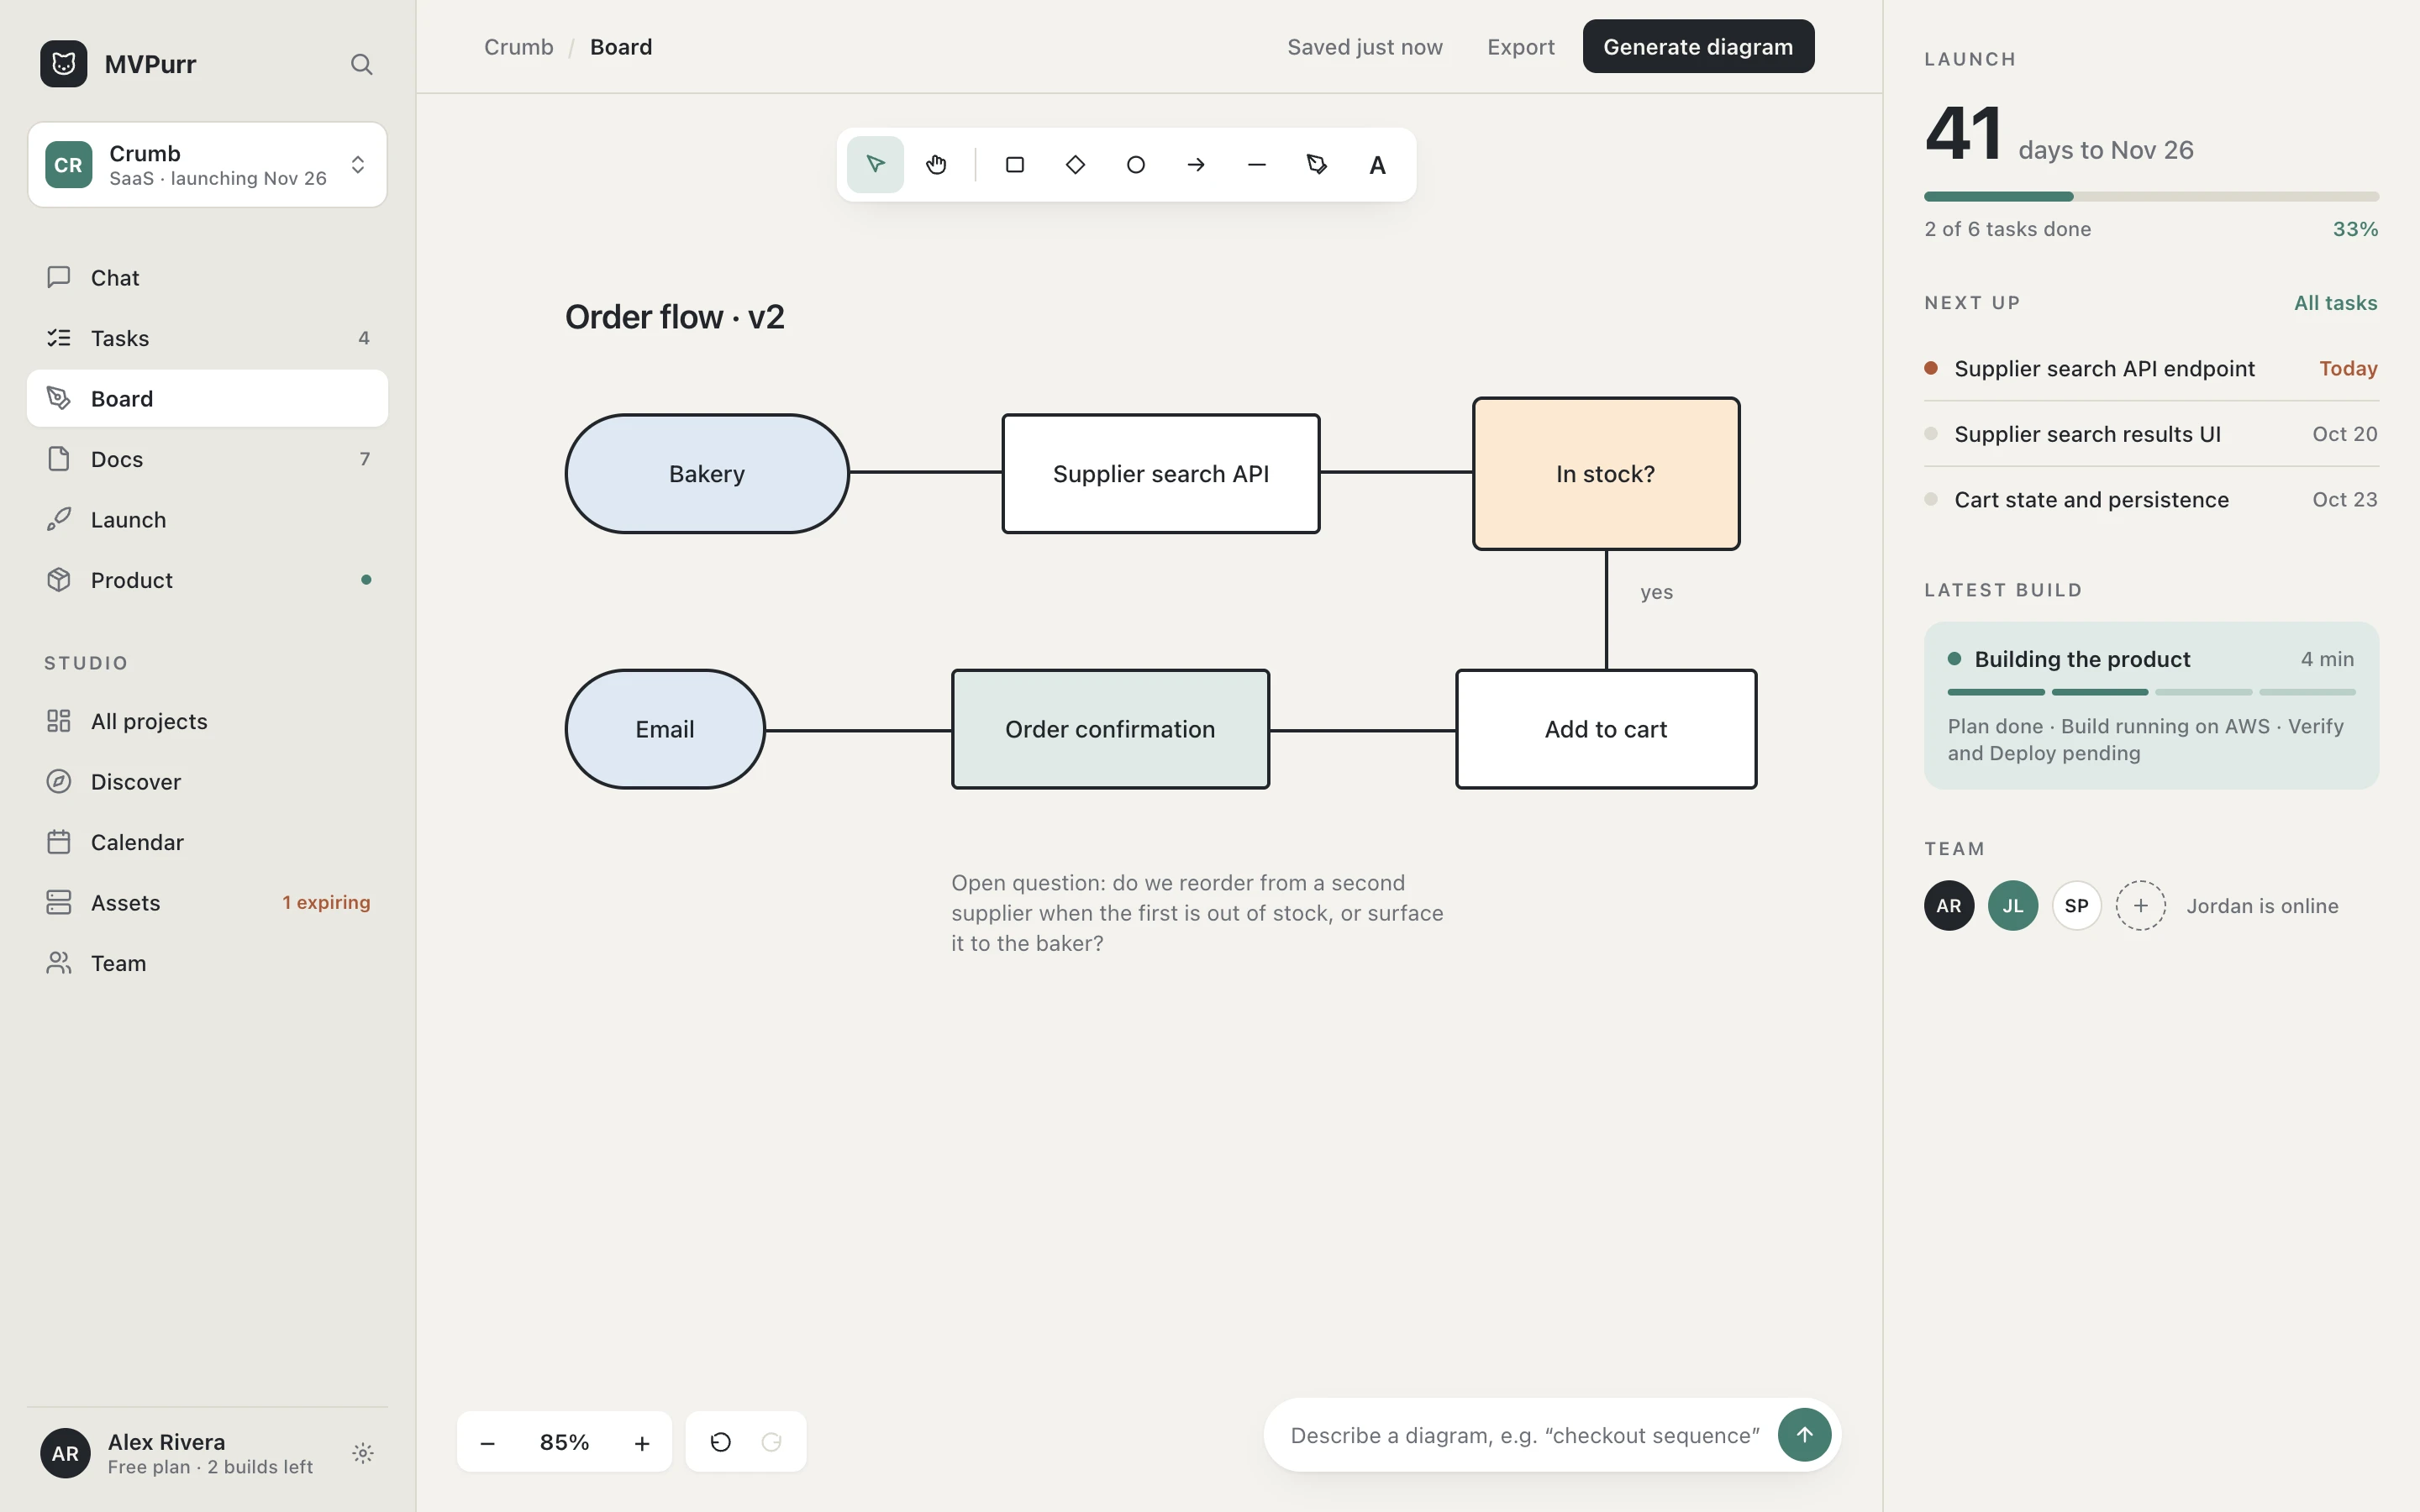The width and height of the screenshot is (2420, 1512).
Task: Open the Discover page
Action: (207, 781)
